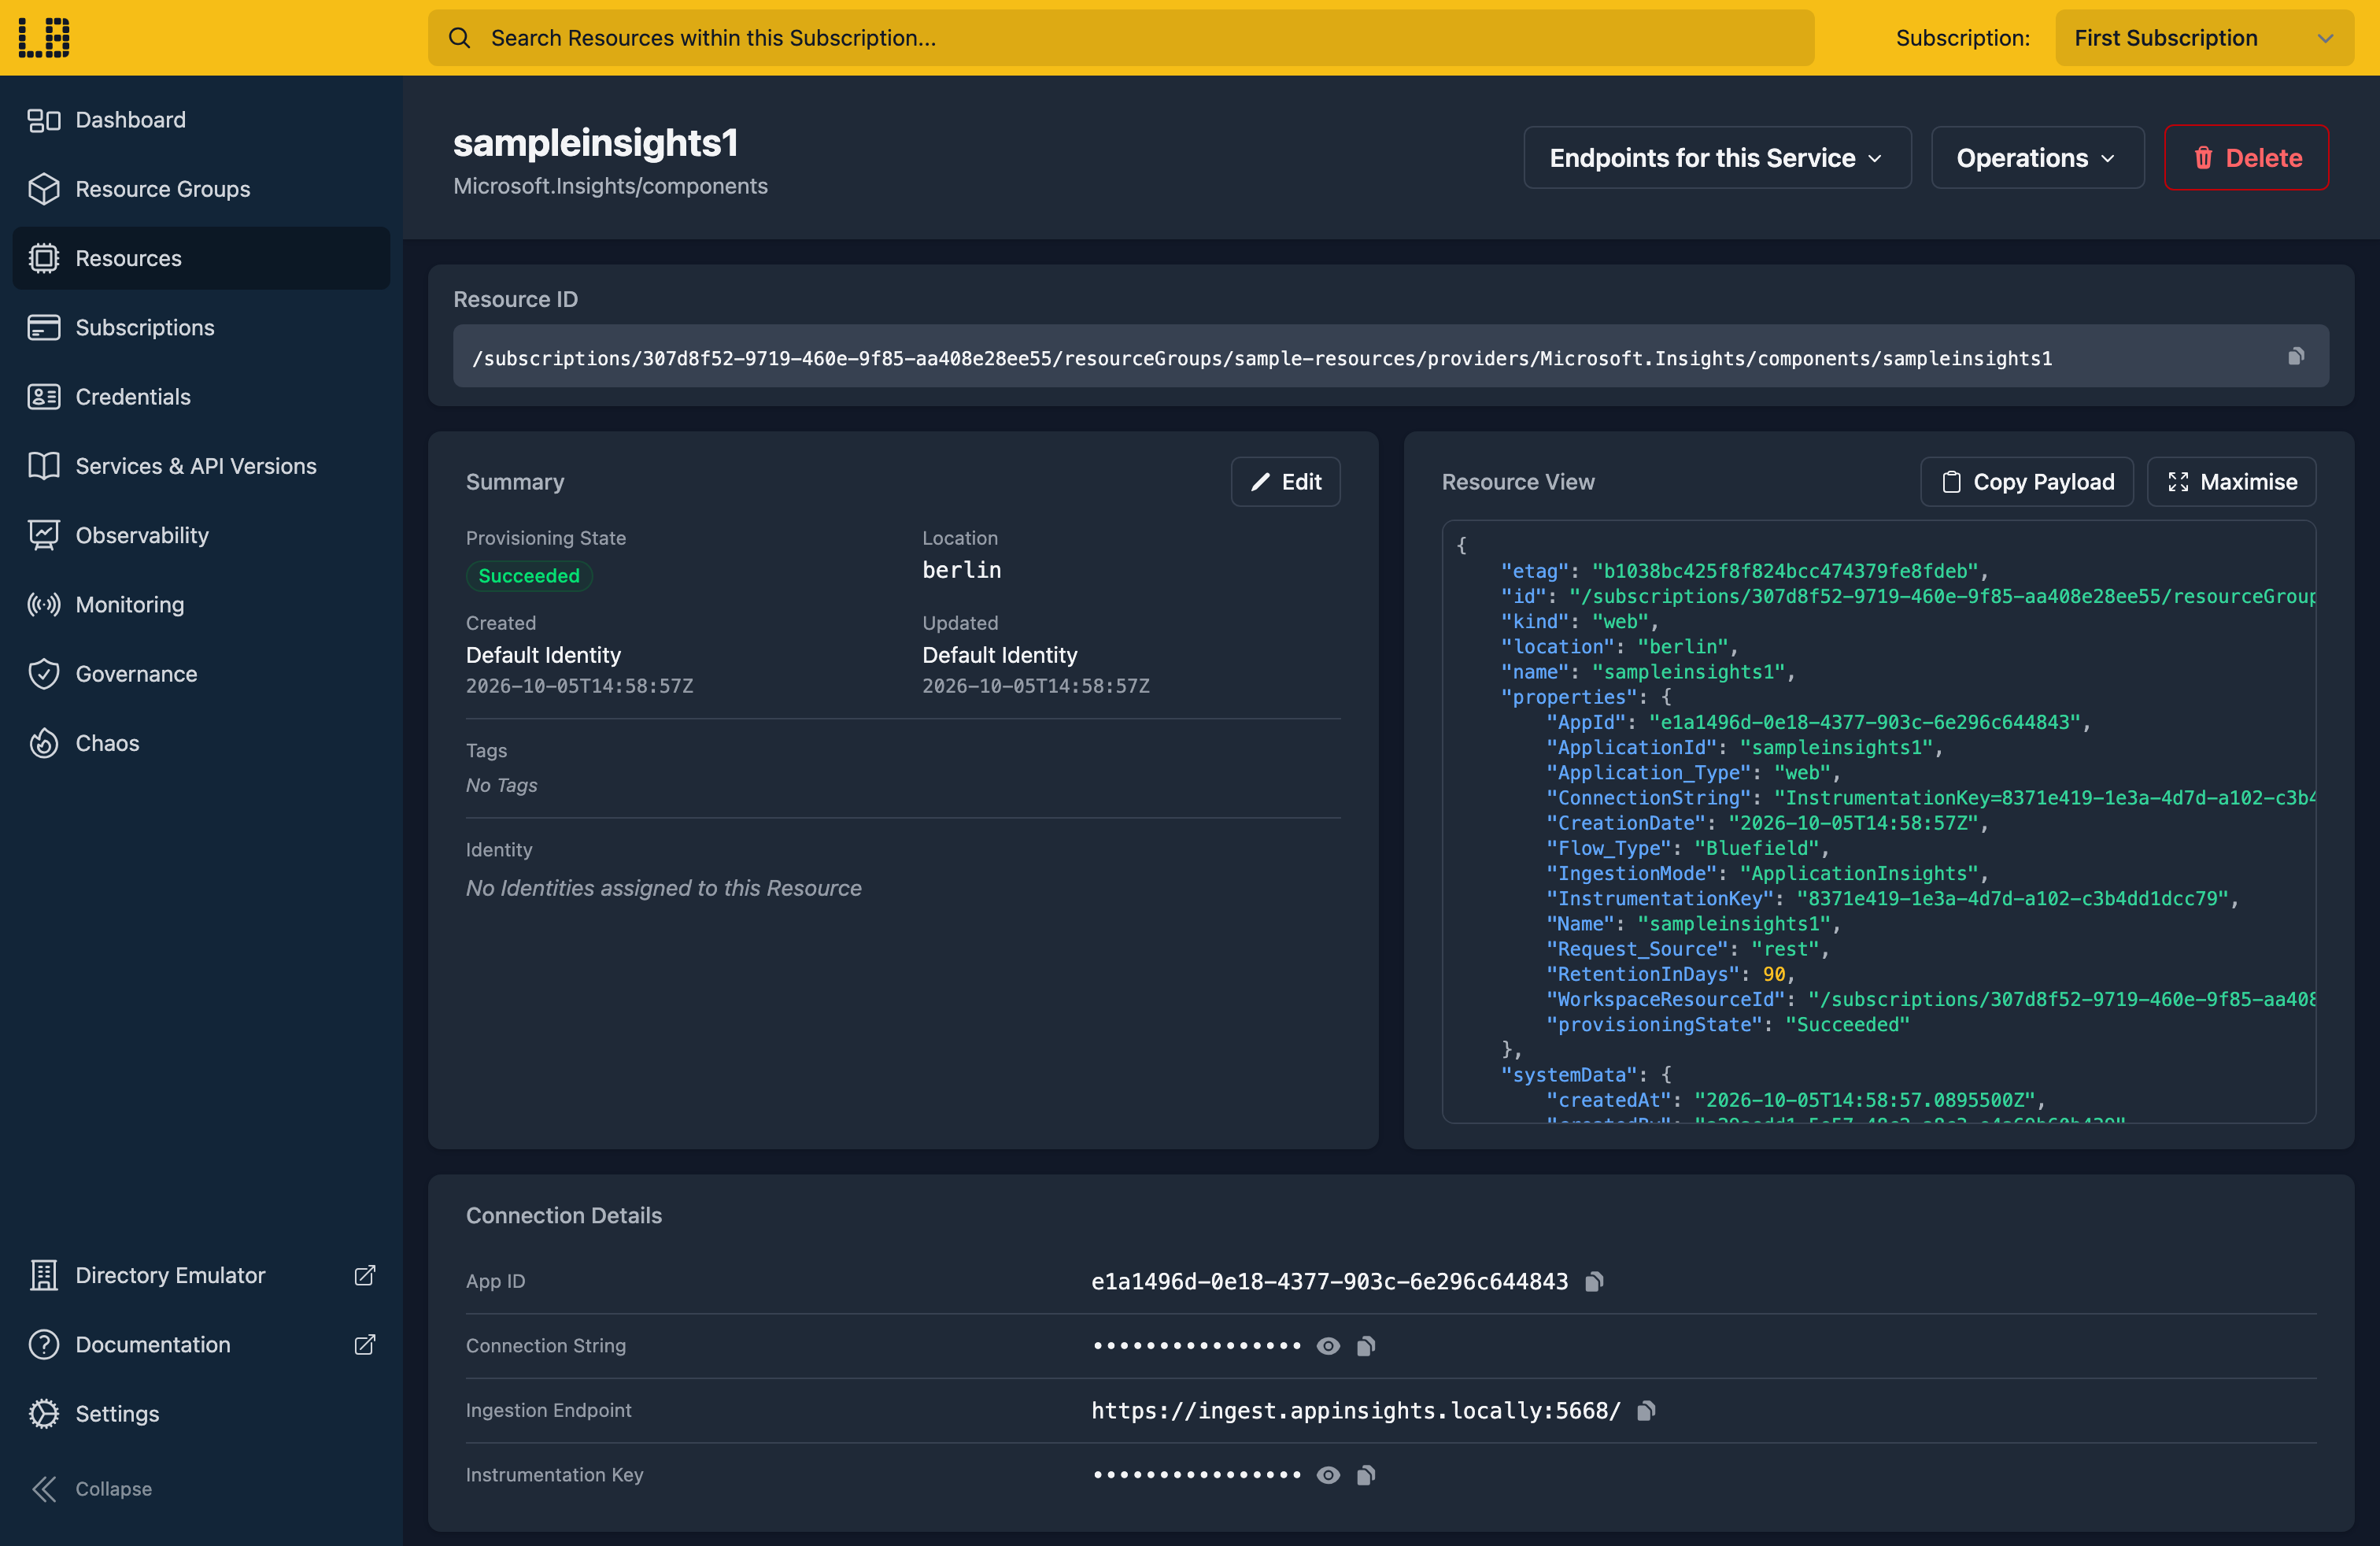This screenshot has height=1546, width=2380.
Task: Open the Documentation link
Action: point(201,1344)
